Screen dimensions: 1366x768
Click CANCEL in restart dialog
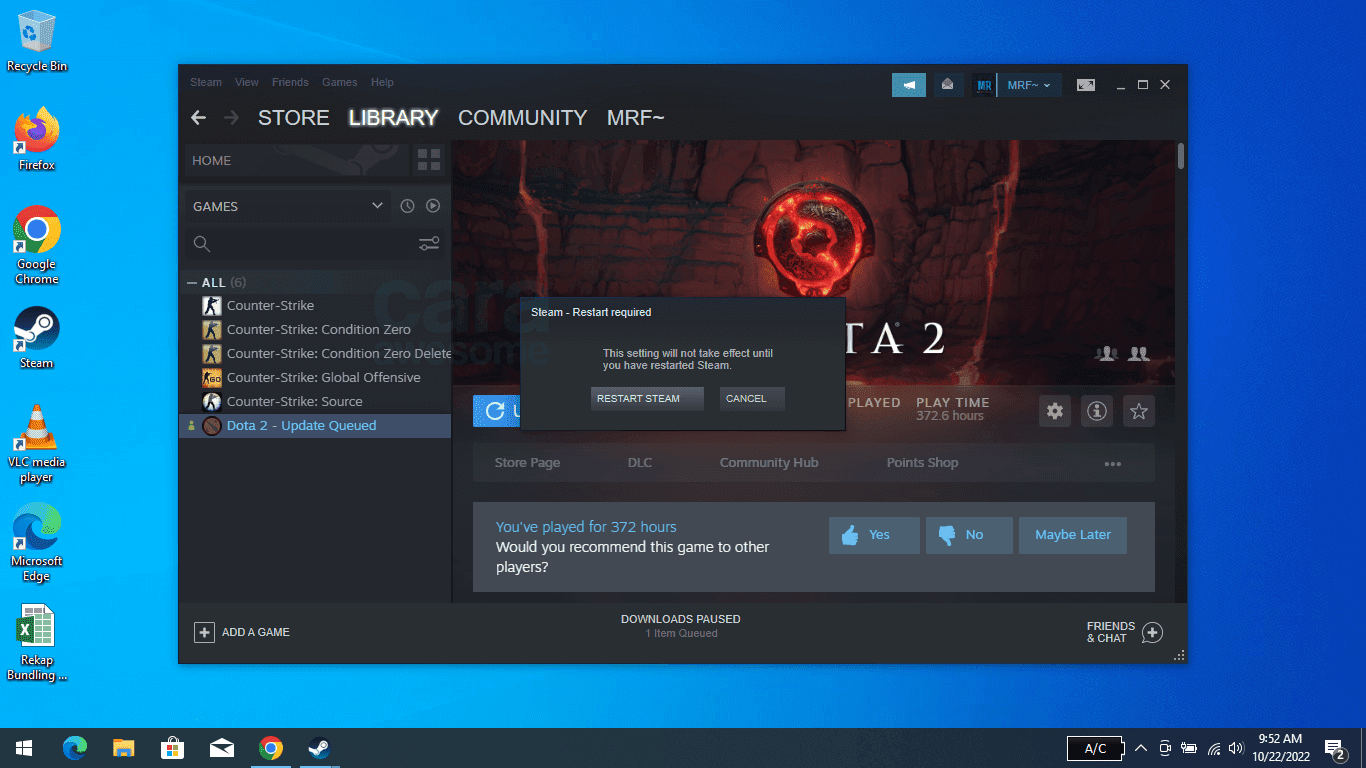click(x=752, y=399)
